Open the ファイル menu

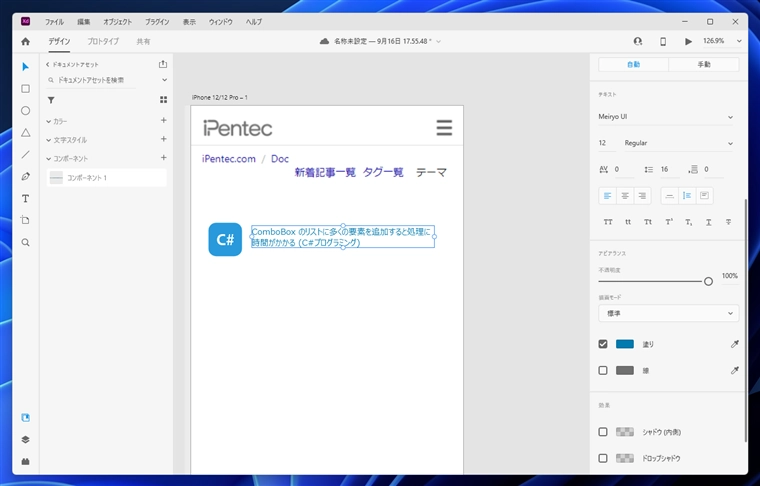tap(54, 22)
